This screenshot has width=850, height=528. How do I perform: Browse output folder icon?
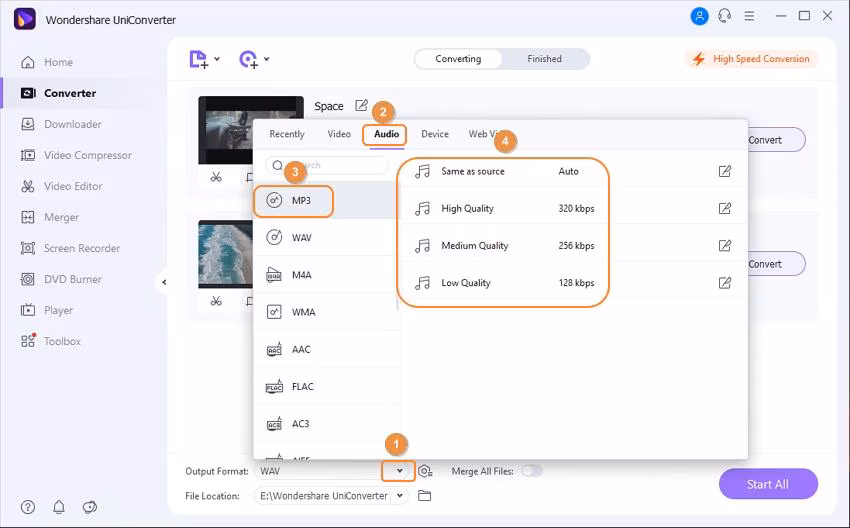coord(424,495)
